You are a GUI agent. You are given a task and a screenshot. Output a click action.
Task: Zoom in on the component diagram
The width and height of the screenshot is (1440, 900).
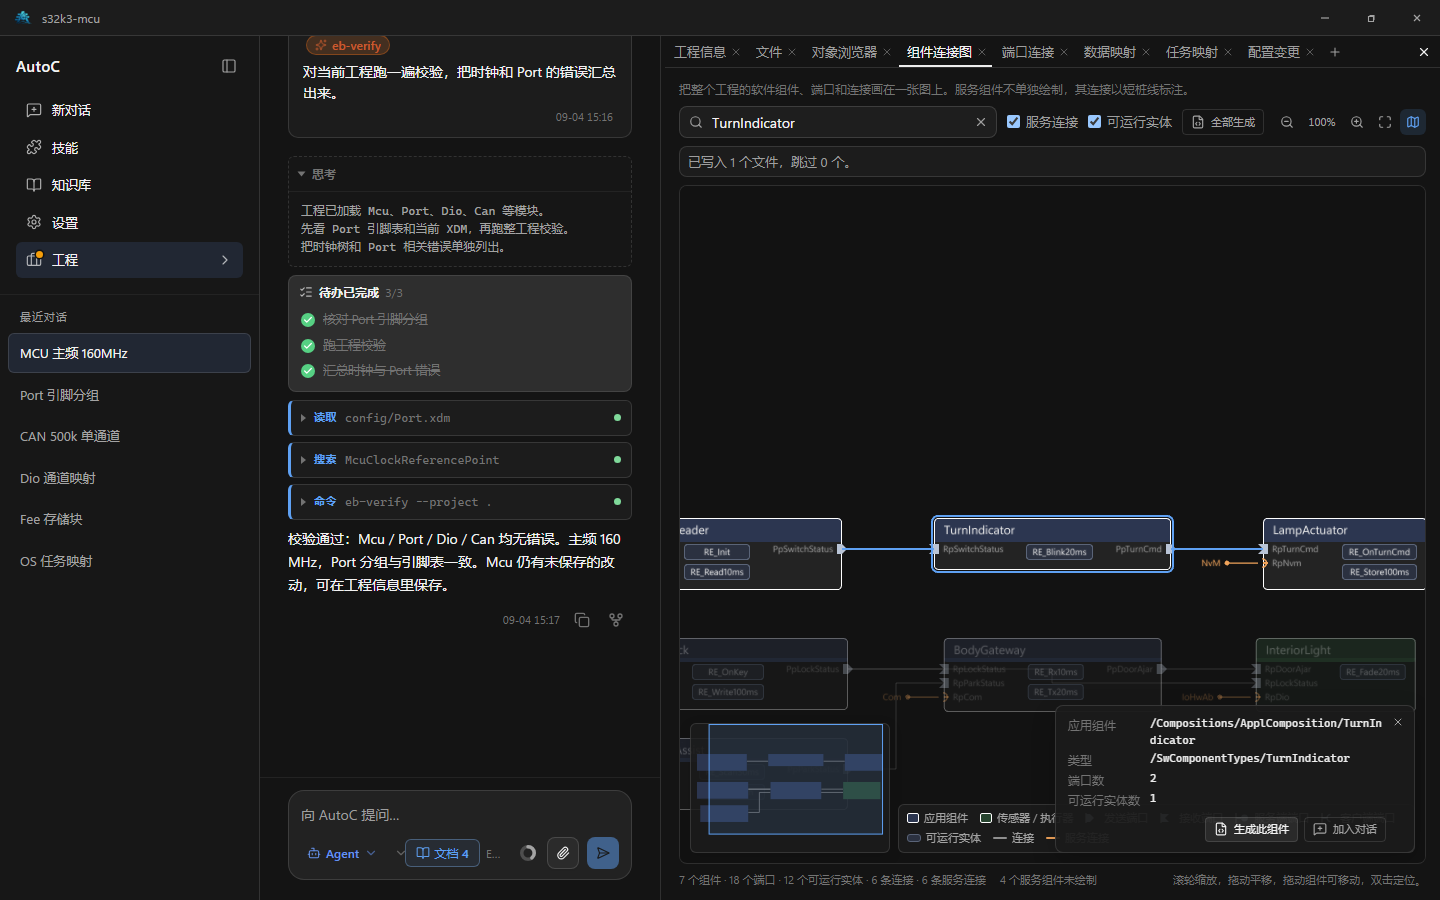point(1357,122)
